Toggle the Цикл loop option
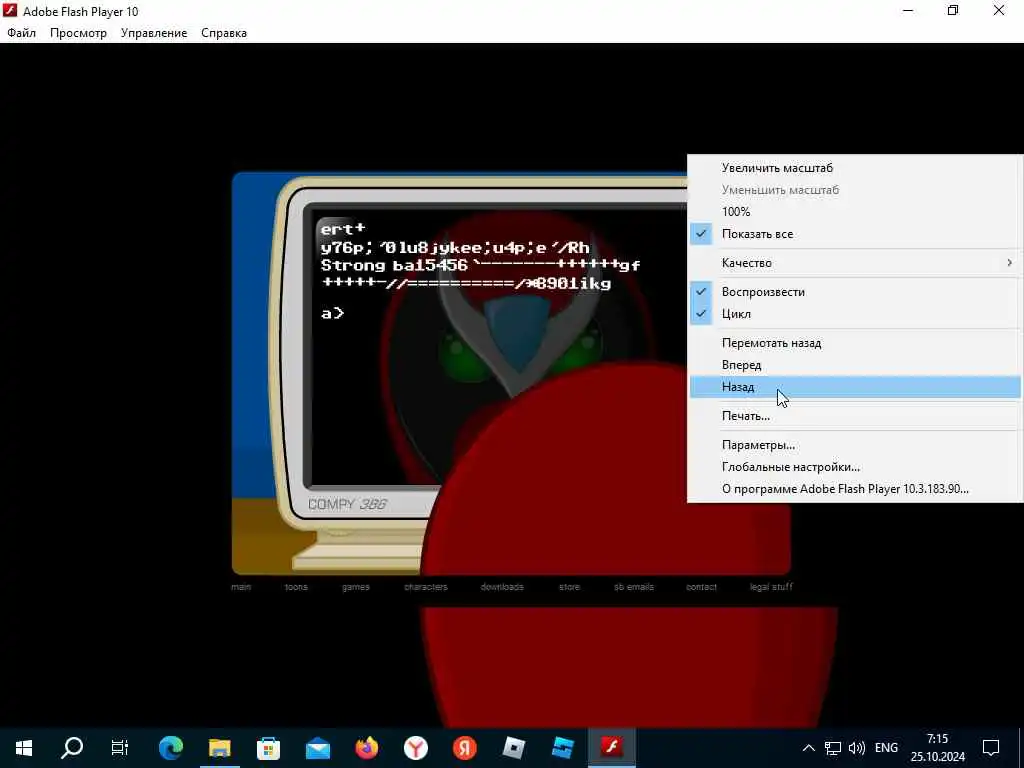1024x768 pixels. pos(856,313)
